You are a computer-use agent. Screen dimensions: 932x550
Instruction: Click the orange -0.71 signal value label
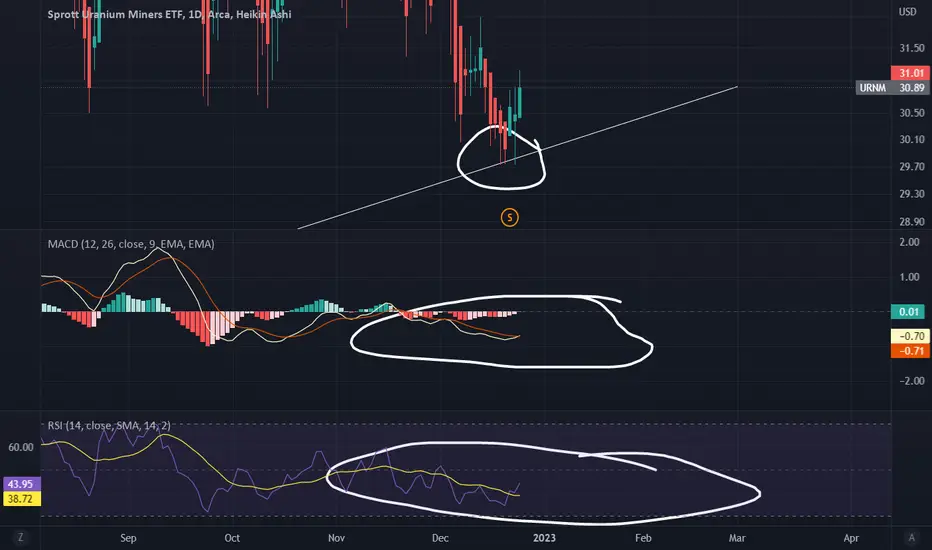(x=910, y=350)
